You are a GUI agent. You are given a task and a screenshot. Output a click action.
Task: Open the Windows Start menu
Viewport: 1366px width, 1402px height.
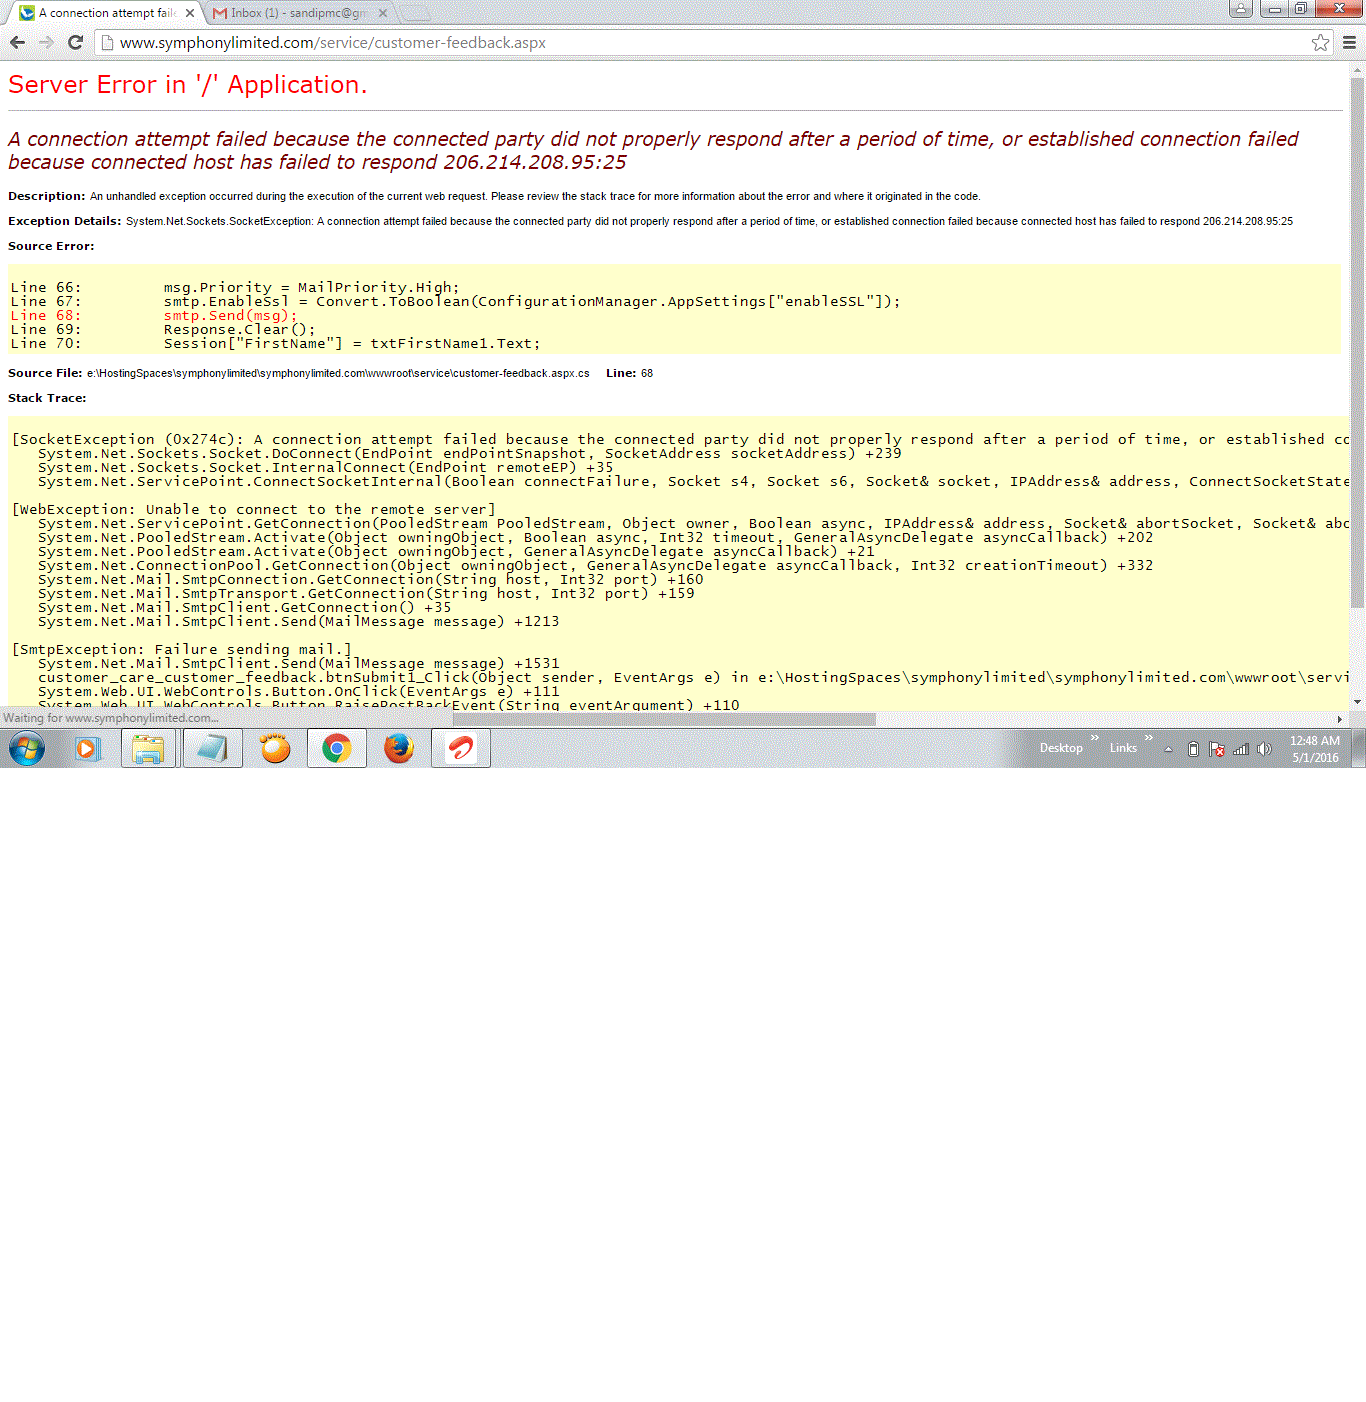click(27, 748)
